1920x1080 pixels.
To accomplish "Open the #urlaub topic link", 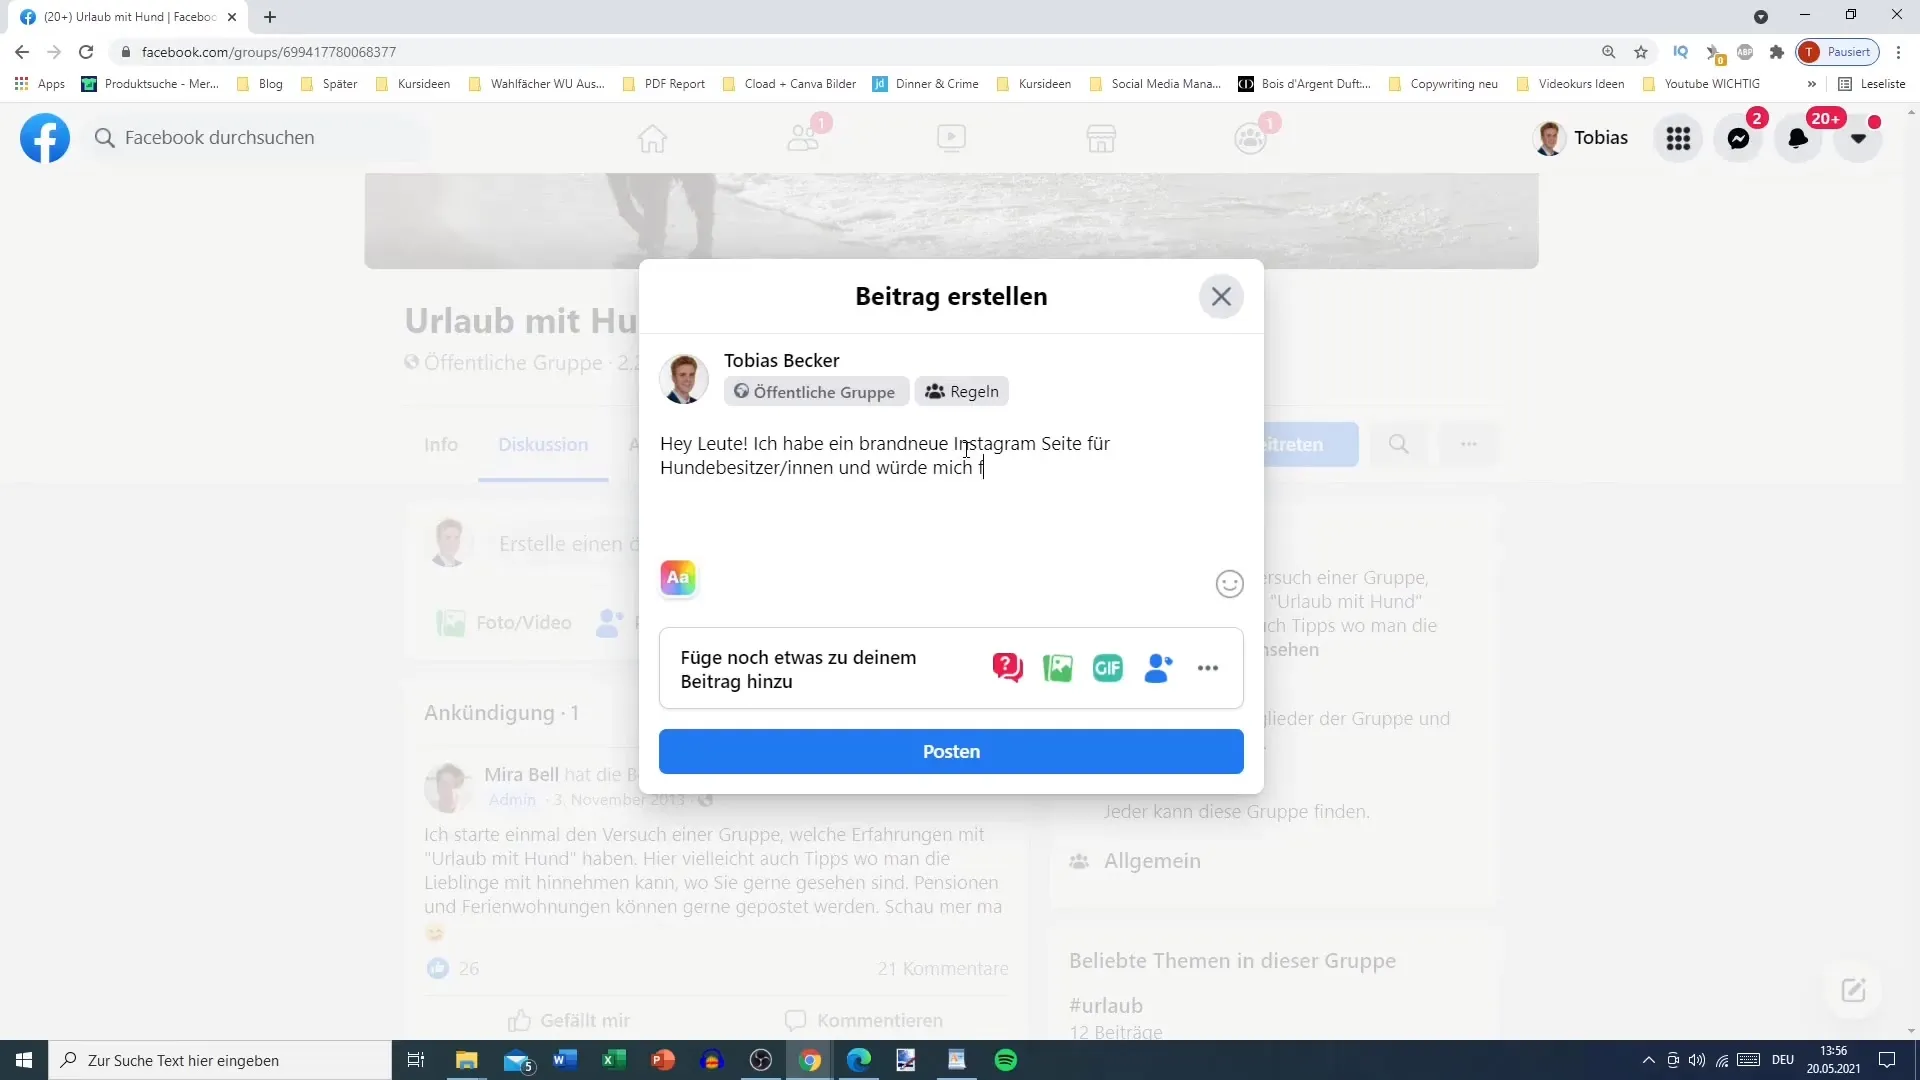I will pyautogui.click(x=1106, y=1005).
